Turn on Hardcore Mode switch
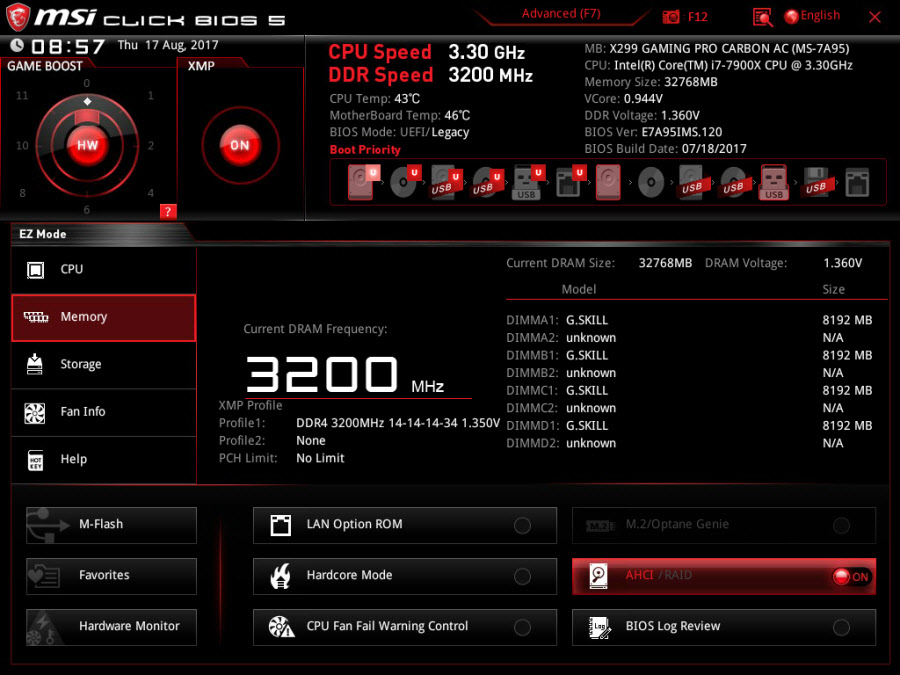Viewport: 900px width, 675px height. click(x=521, y=576)
